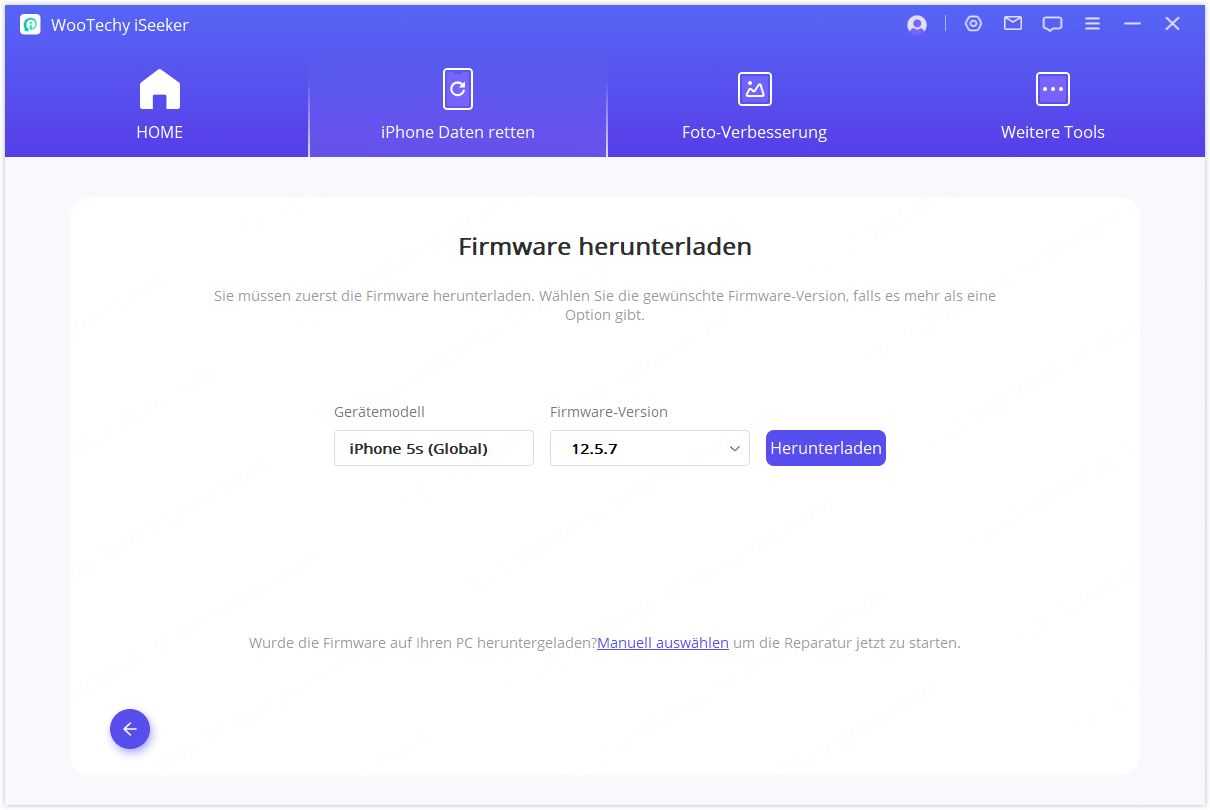Click the WooTechy iSeeker logo icon
The height and width of the screenshot is (810, 1210).
(29, 23)
